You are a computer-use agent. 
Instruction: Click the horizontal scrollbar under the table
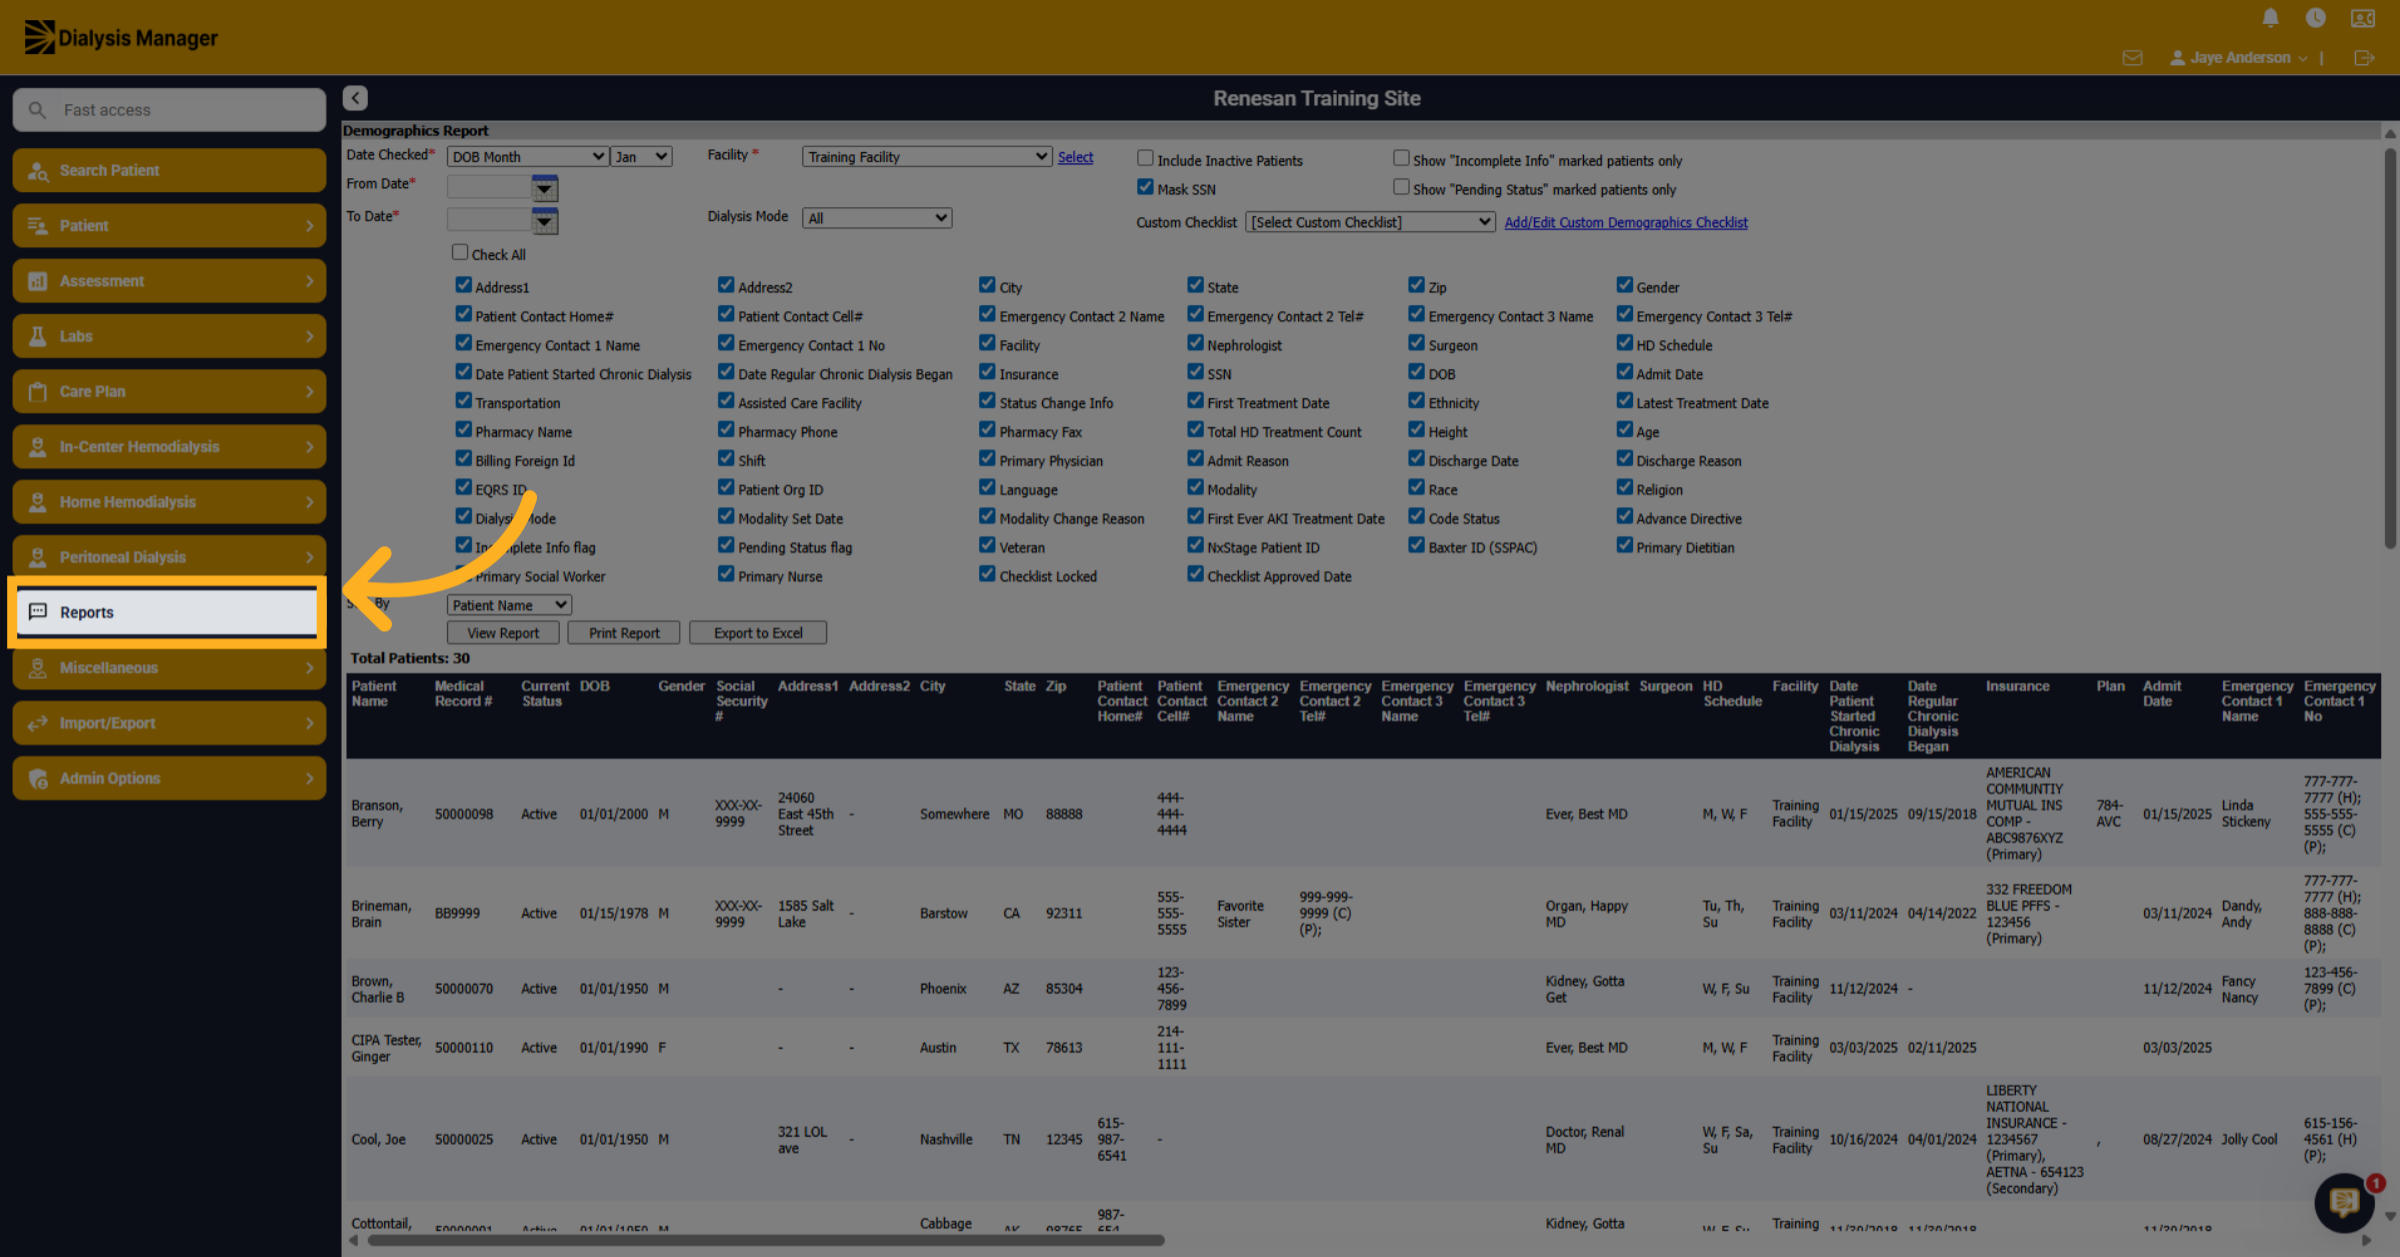[x=766, y=1240]
